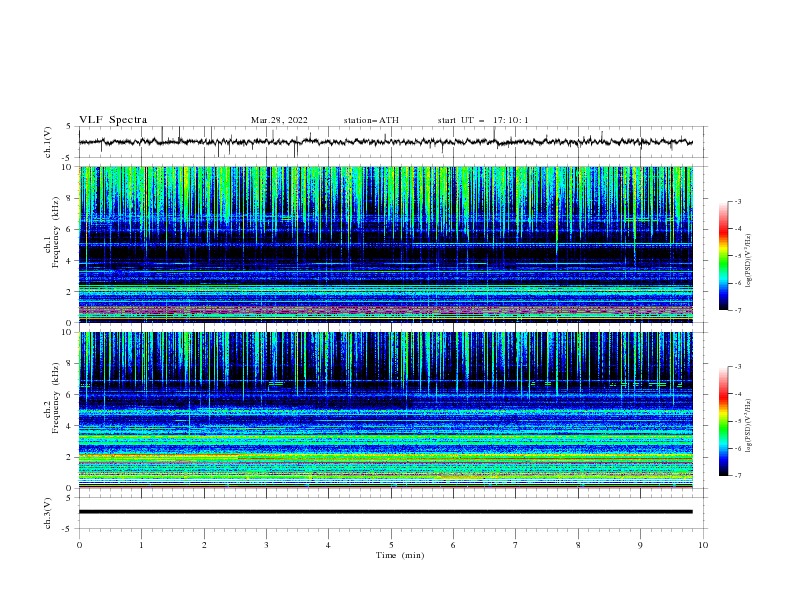Click time axis tick label '5'
792x612 pixels.
coord(391,545)
